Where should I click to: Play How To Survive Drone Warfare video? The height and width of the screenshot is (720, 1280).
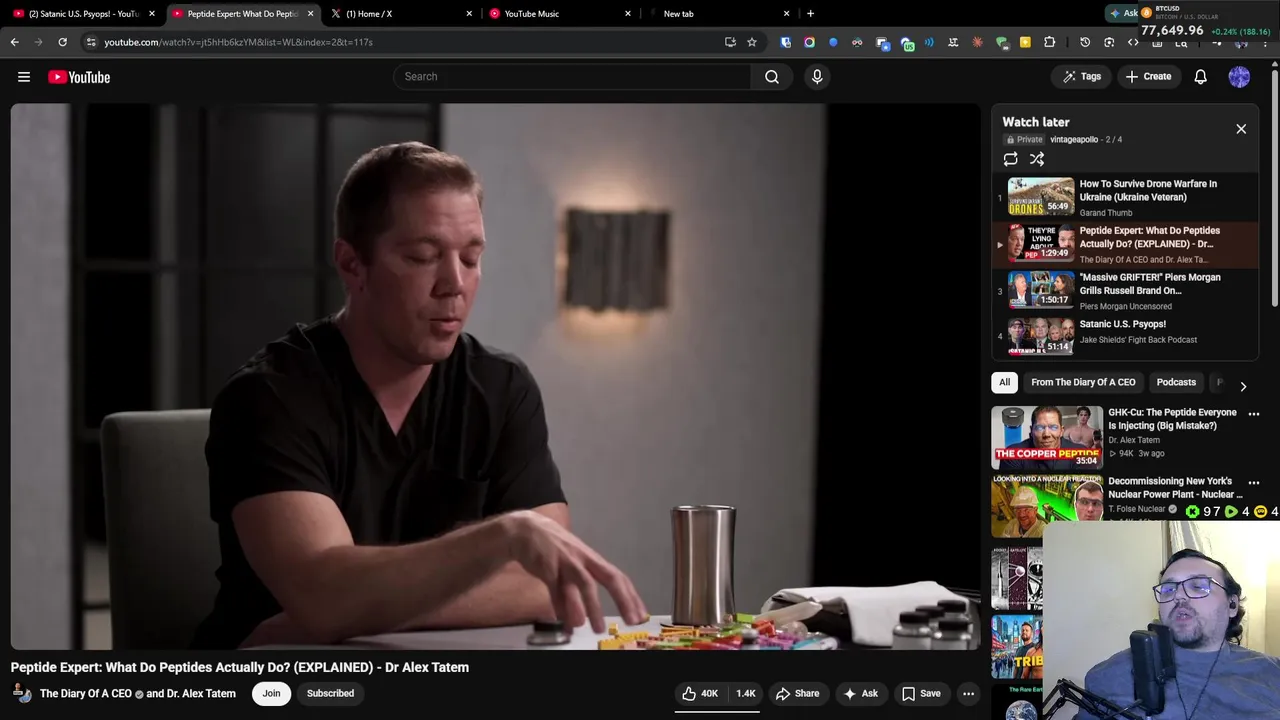(x=1125, y=197)
